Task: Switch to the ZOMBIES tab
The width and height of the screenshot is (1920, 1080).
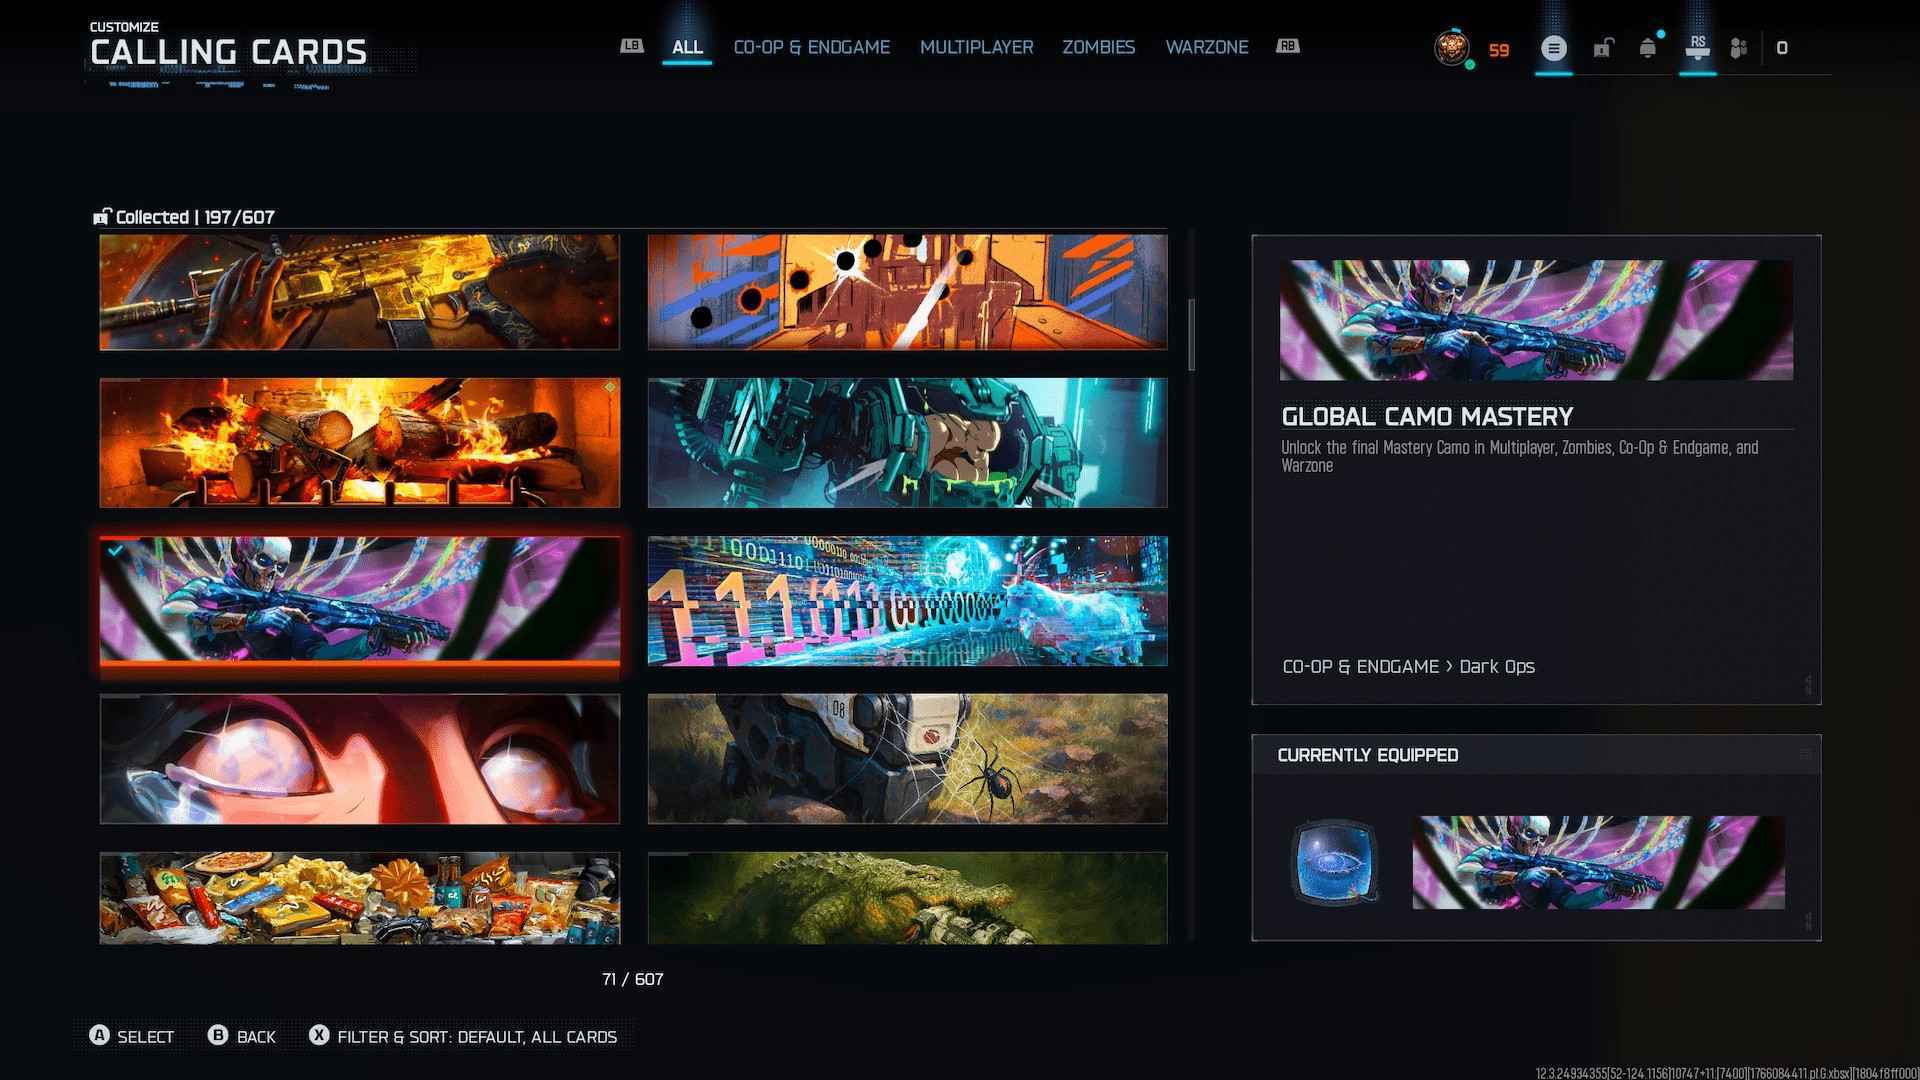Action: pos(1098,47)
